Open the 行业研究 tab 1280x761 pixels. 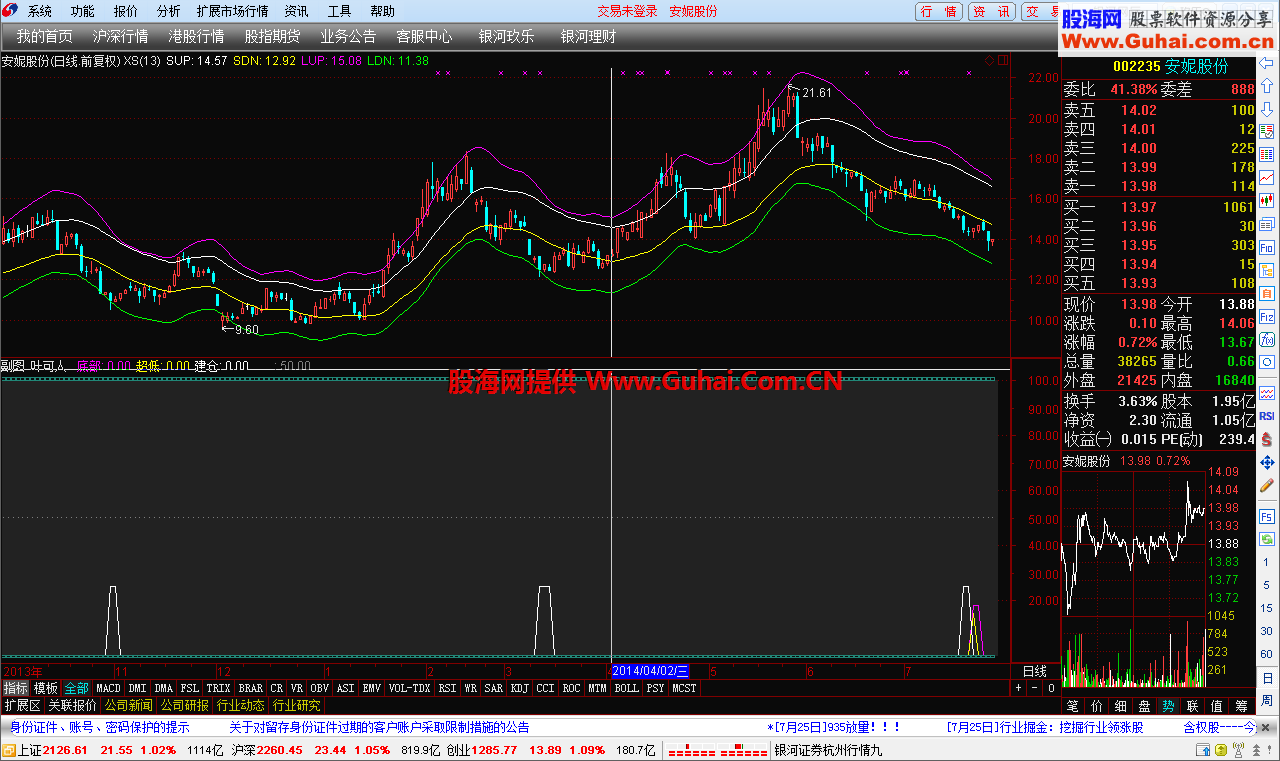point(297,705)
